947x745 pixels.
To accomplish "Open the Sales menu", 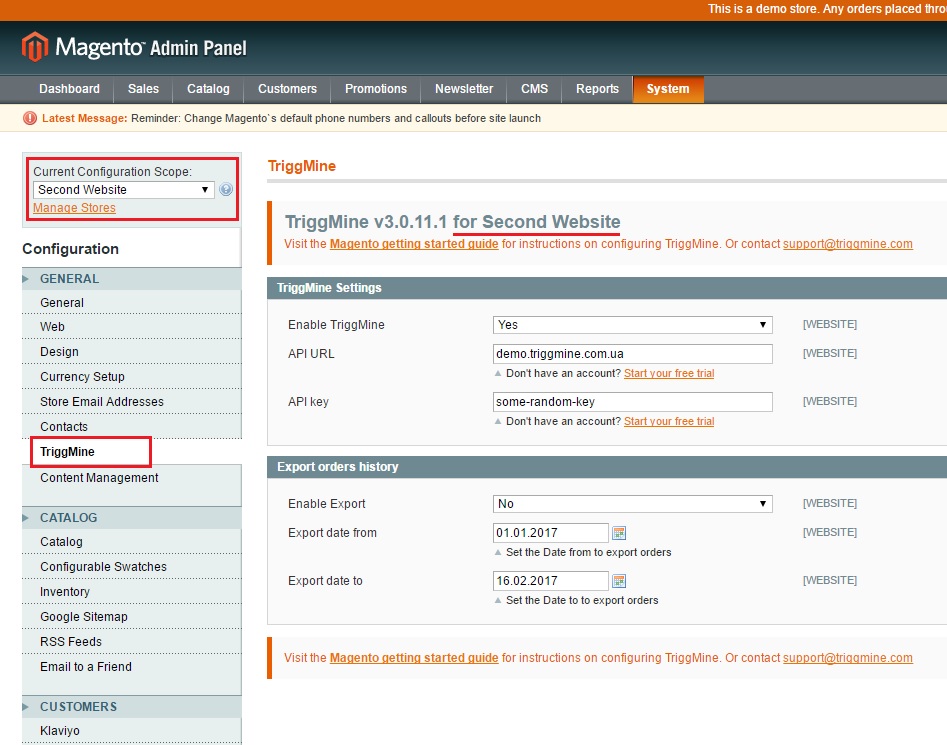I will (143, 89).
